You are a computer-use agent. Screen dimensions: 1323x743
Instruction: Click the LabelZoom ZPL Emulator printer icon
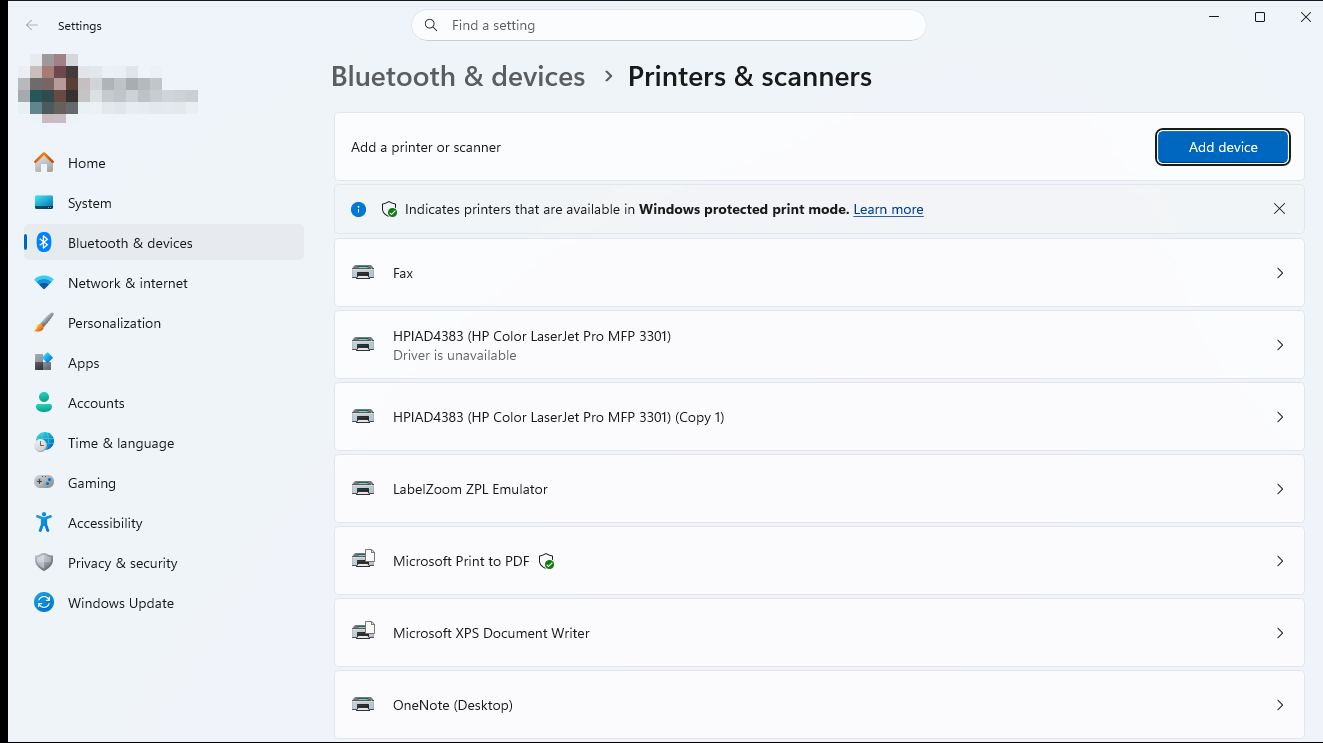tap(364, 489)
